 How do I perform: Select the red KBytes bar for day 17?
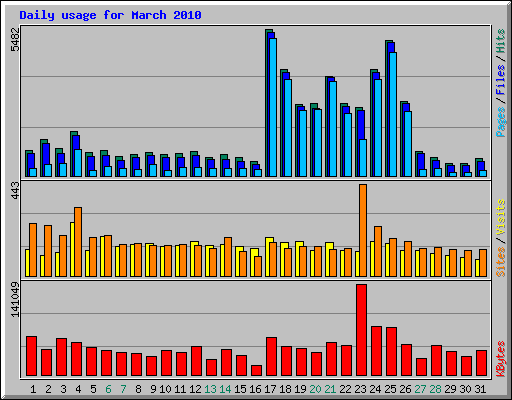[271, 357]
